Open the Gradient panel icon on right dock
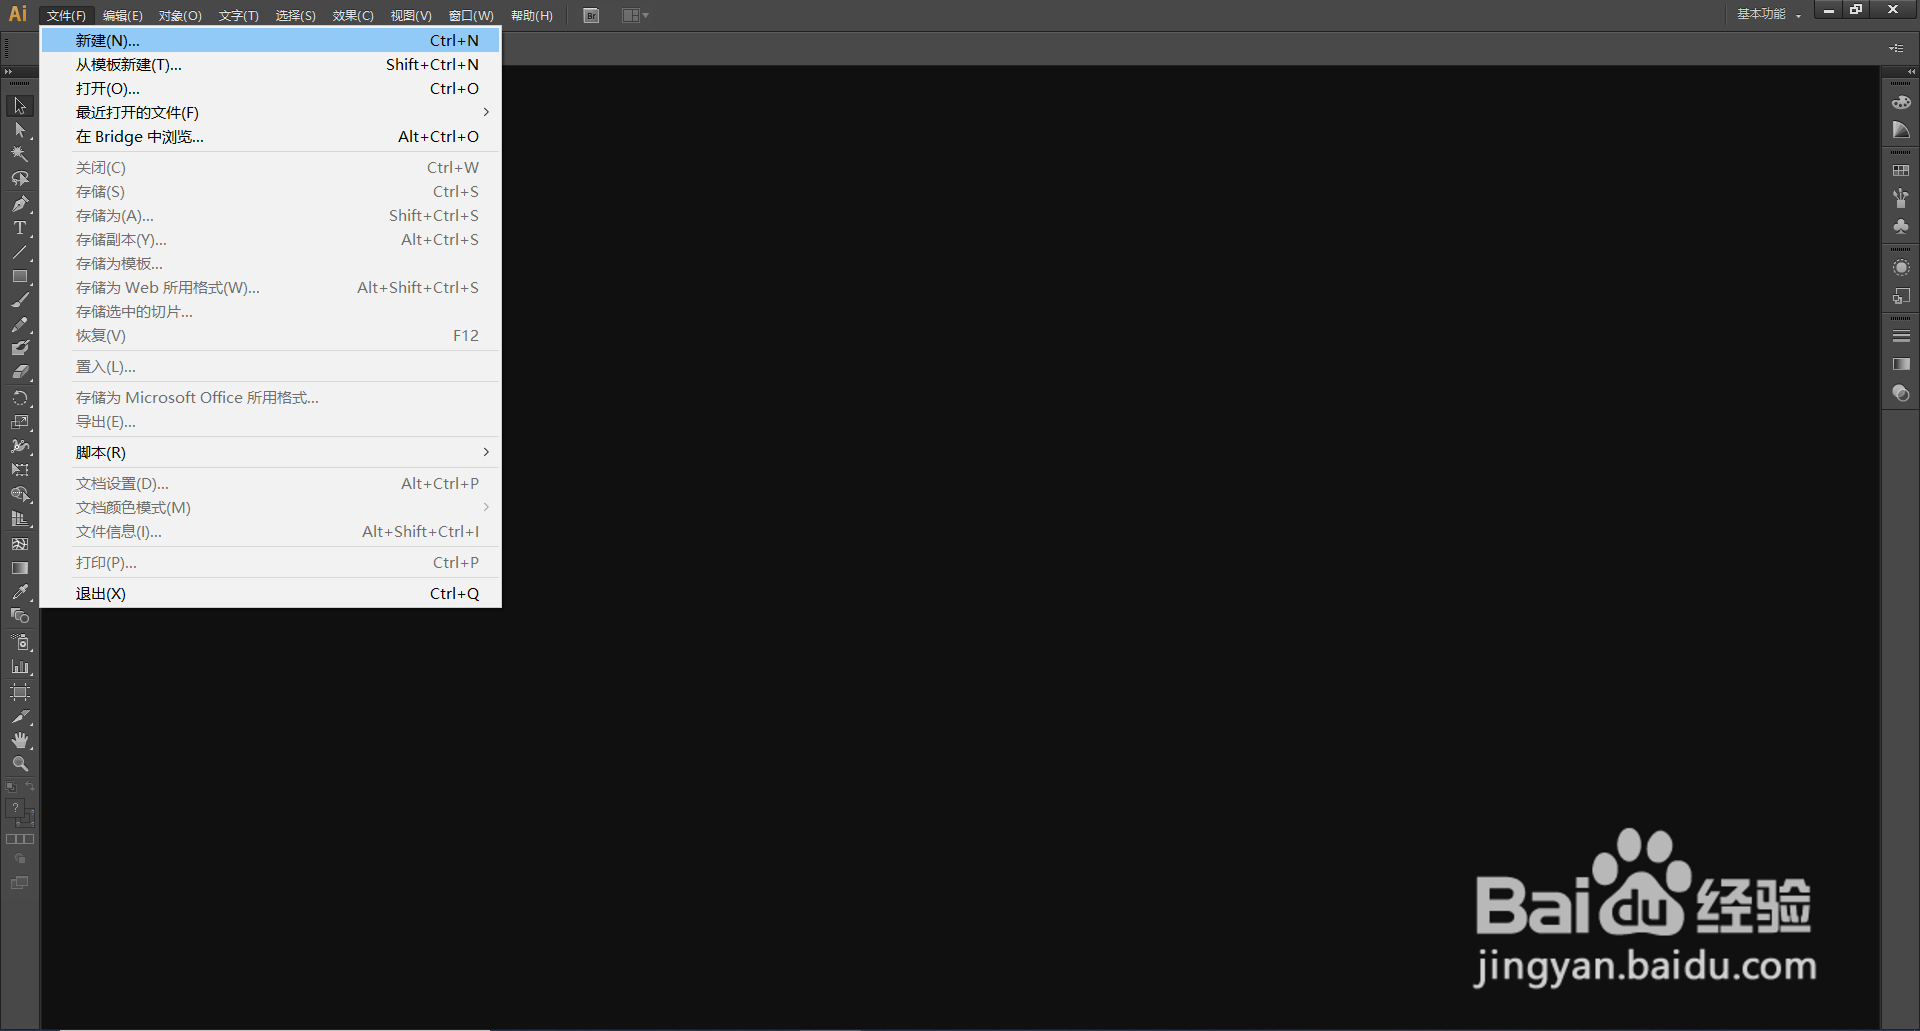This screenshot has width=1920, height=1031. coord(1901,364)
